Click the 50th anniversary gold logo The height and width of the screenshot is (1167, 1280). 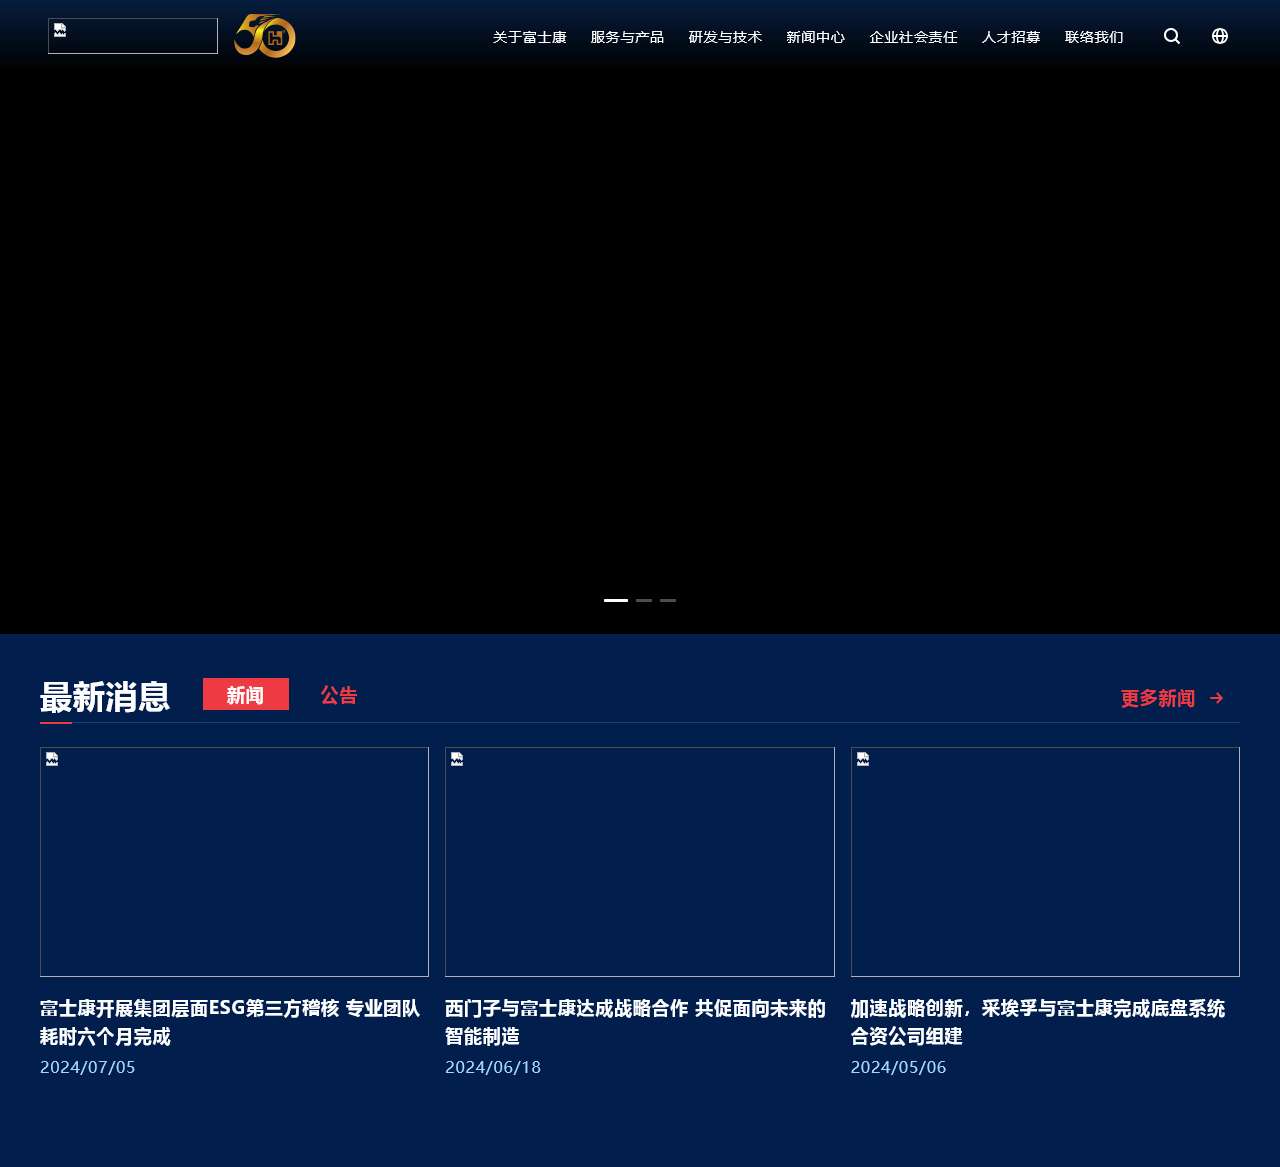265,36
